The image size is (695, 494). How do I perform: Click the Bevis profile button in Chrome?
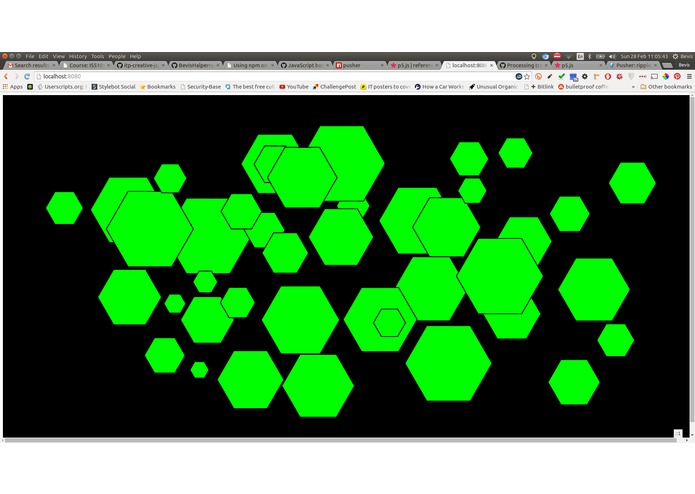coord(684,65)
